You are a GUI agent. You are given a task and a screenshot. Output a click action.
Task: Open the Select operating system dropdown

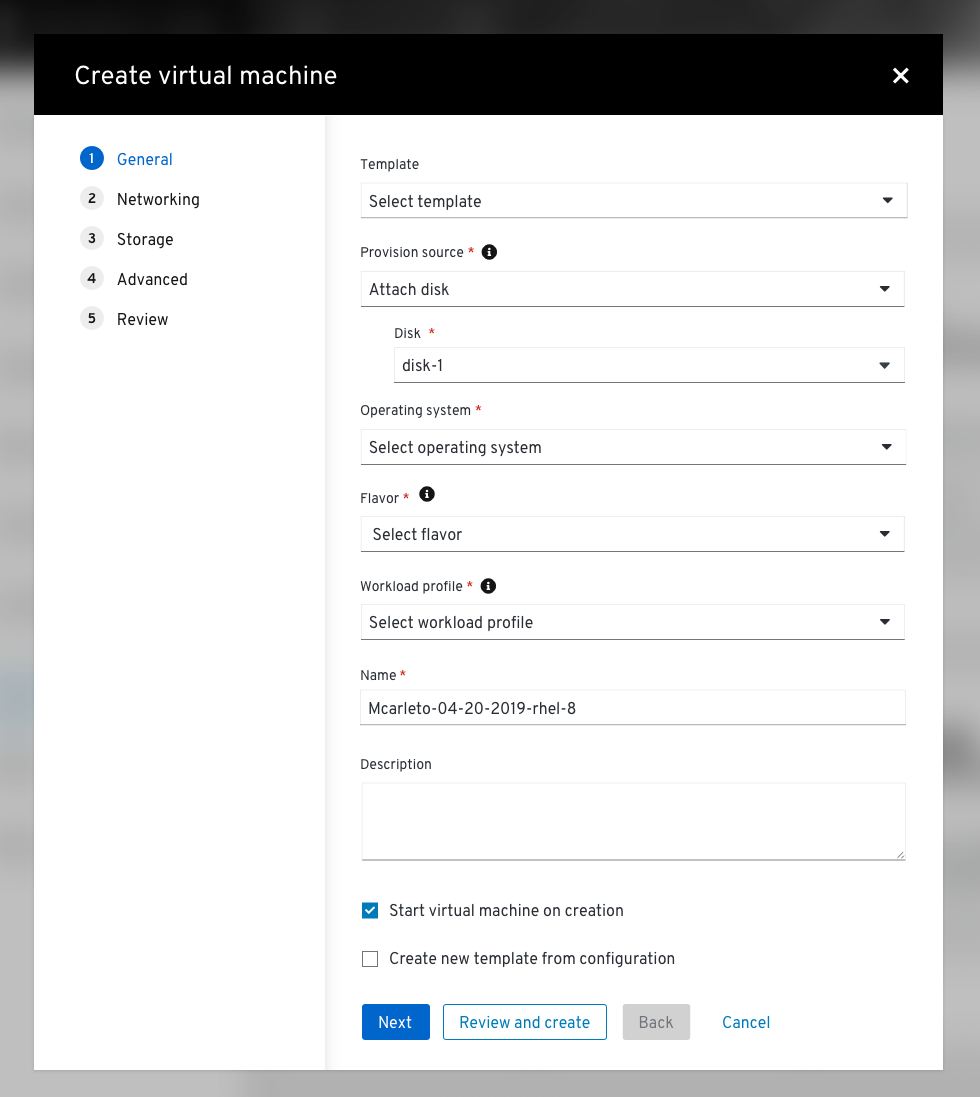(x=633, y=447)
